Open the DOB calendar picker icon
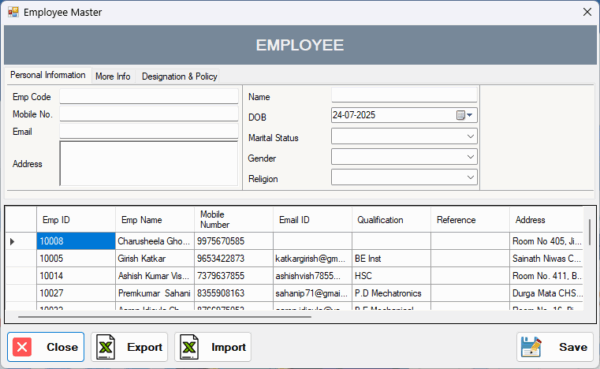 465,115
